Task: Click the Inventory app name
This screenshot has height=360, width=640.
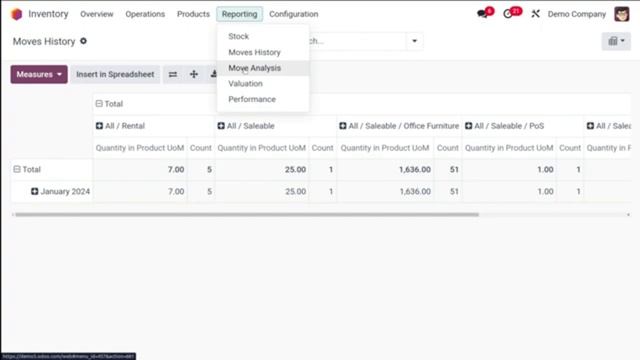Action: (x=48, y=14)
